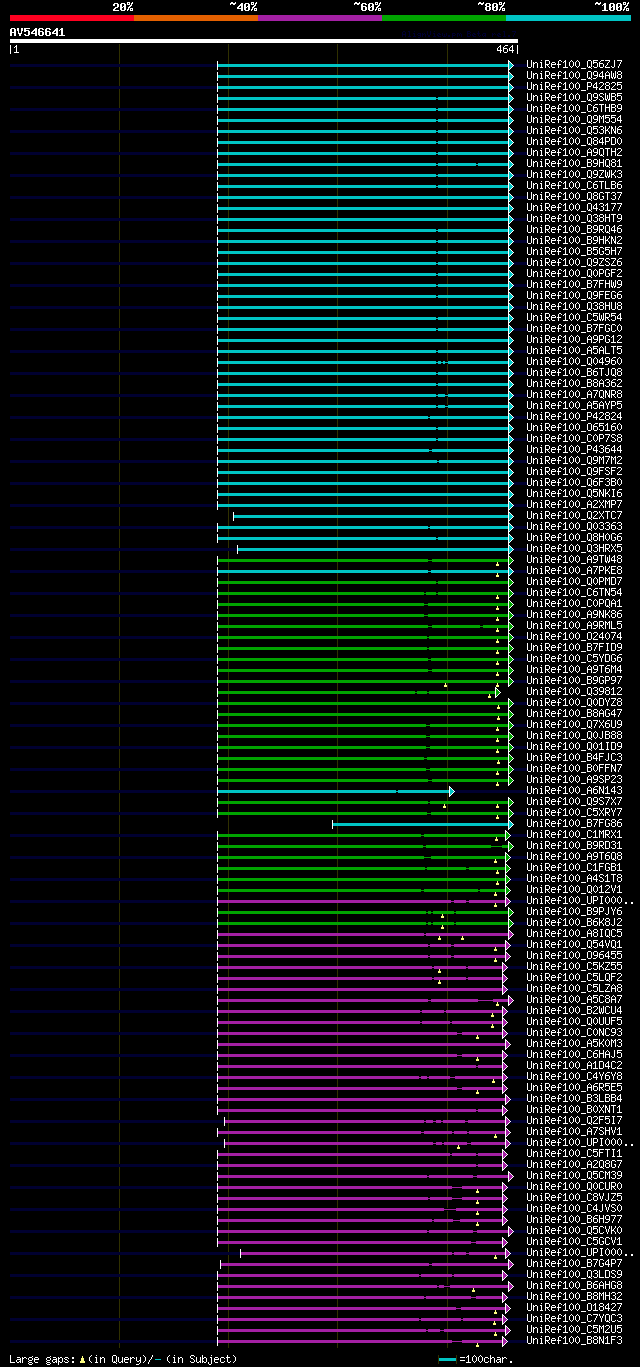640x1367 pixels.
Task: Click the purple ~60% identity legend segment
Action: coord(320,18)
